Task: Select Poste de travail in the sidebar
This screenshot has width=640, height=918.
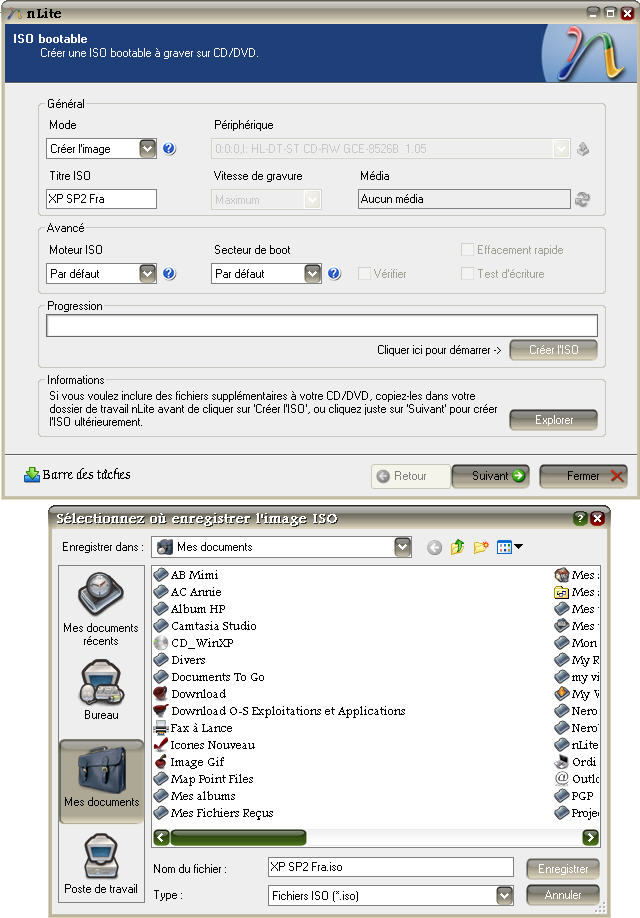Action: click(101, 864)
